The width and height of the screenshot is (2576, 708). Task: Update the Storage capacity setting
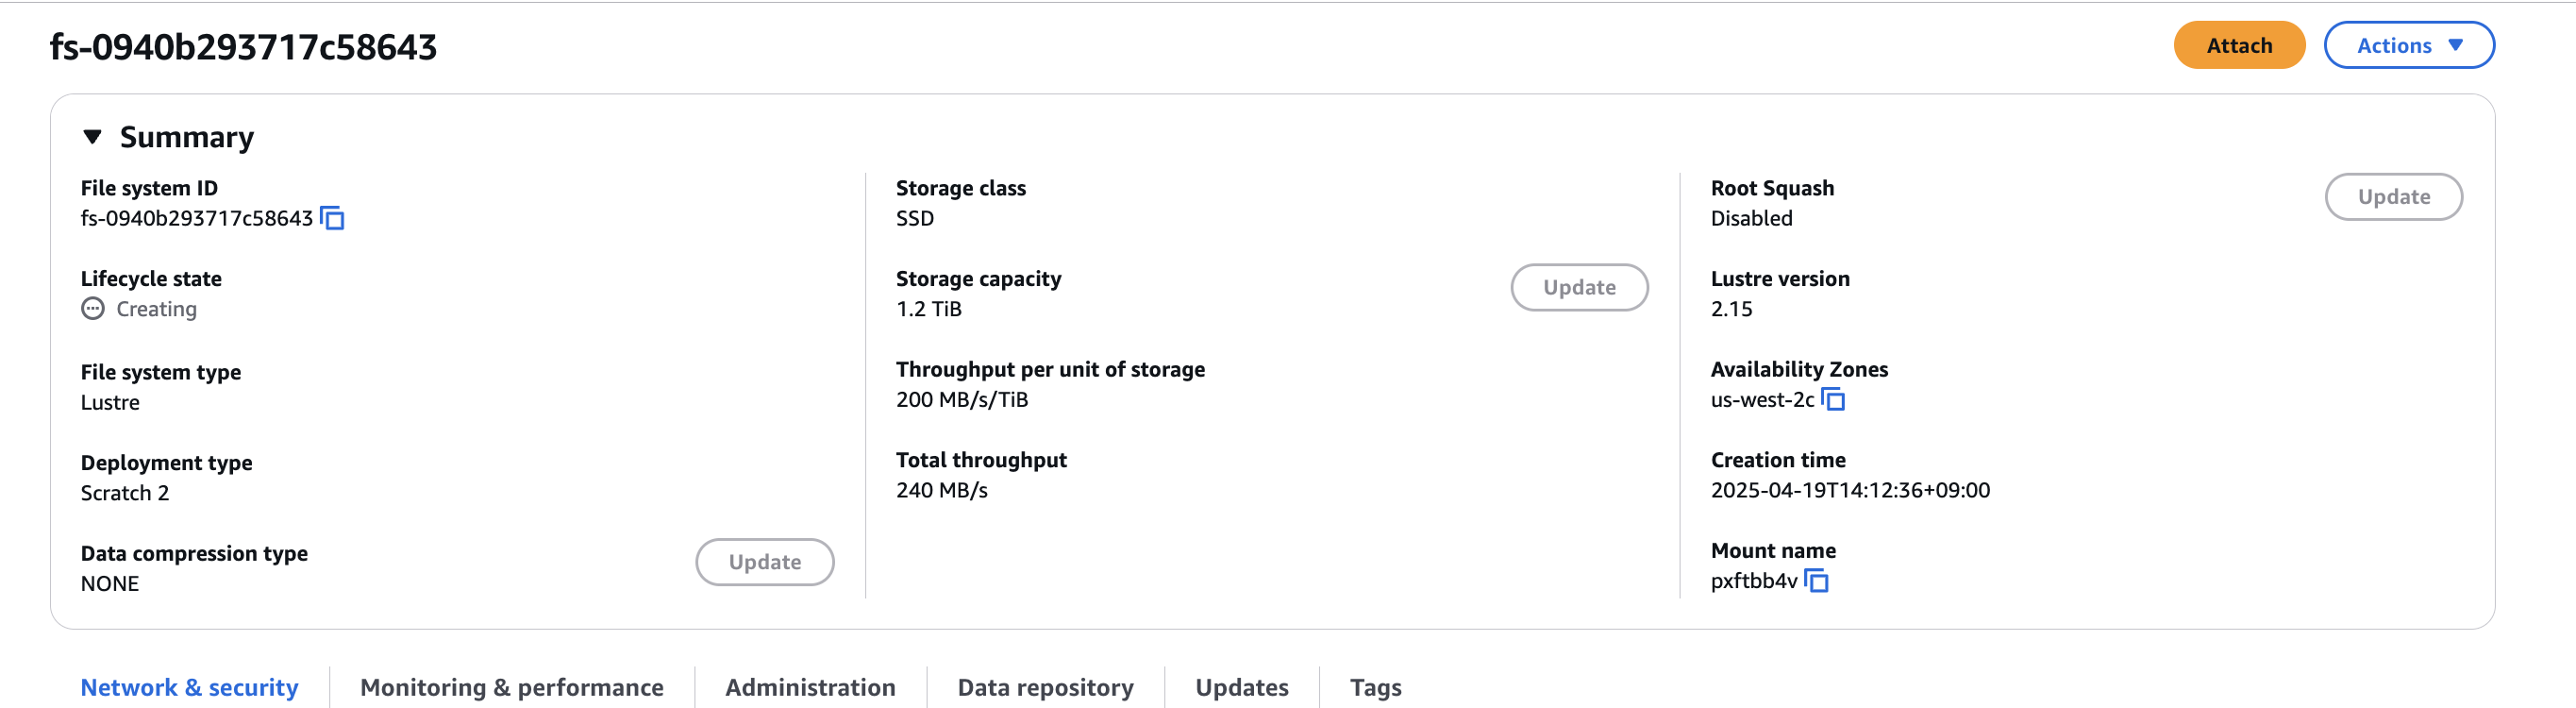(x=1579, y=287)
